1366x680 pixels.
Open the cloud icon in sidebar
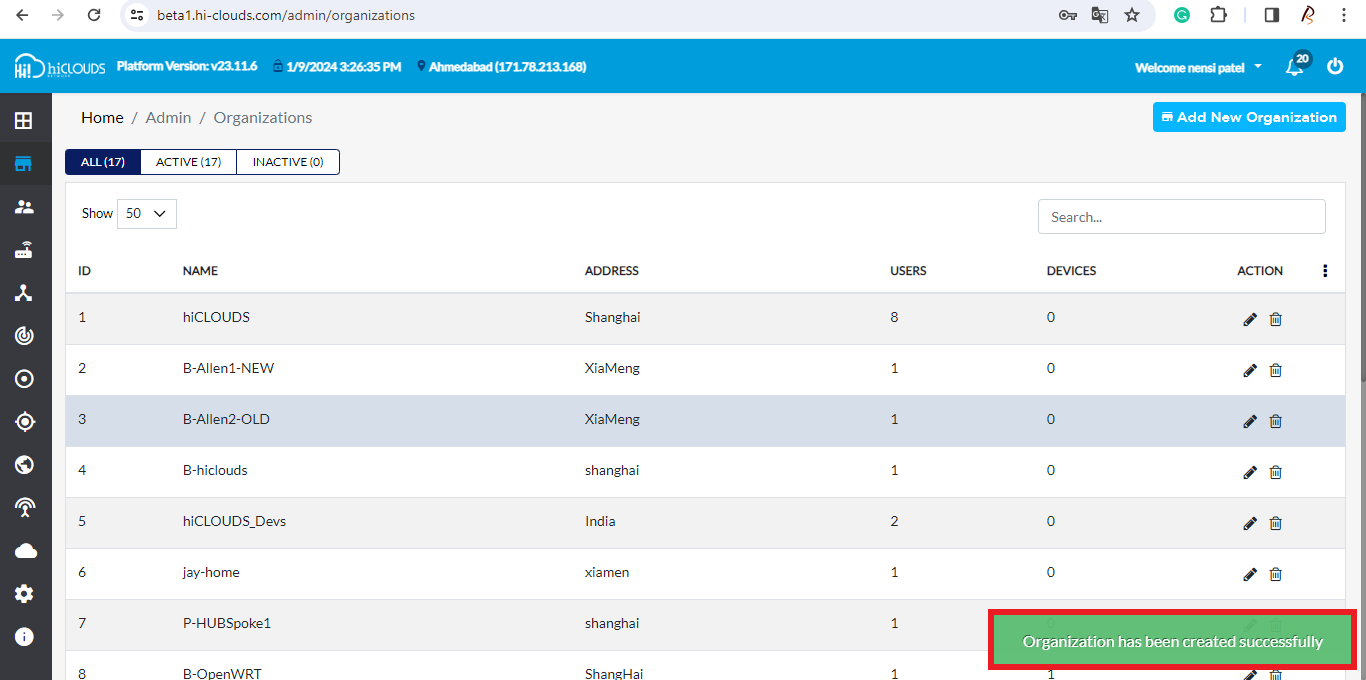point(25,551)
